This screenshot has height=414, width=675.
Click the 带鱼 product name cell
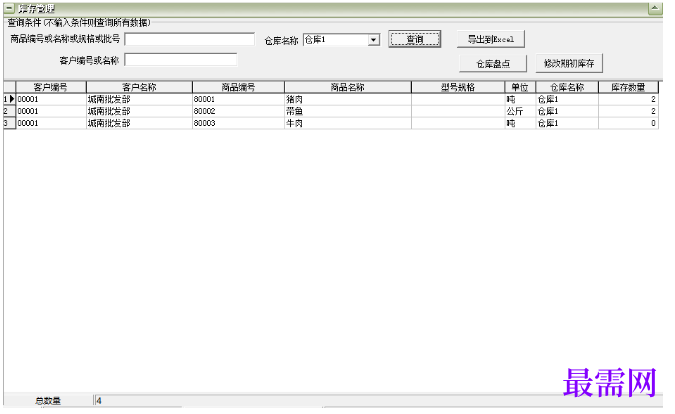(x=347, y=111)
